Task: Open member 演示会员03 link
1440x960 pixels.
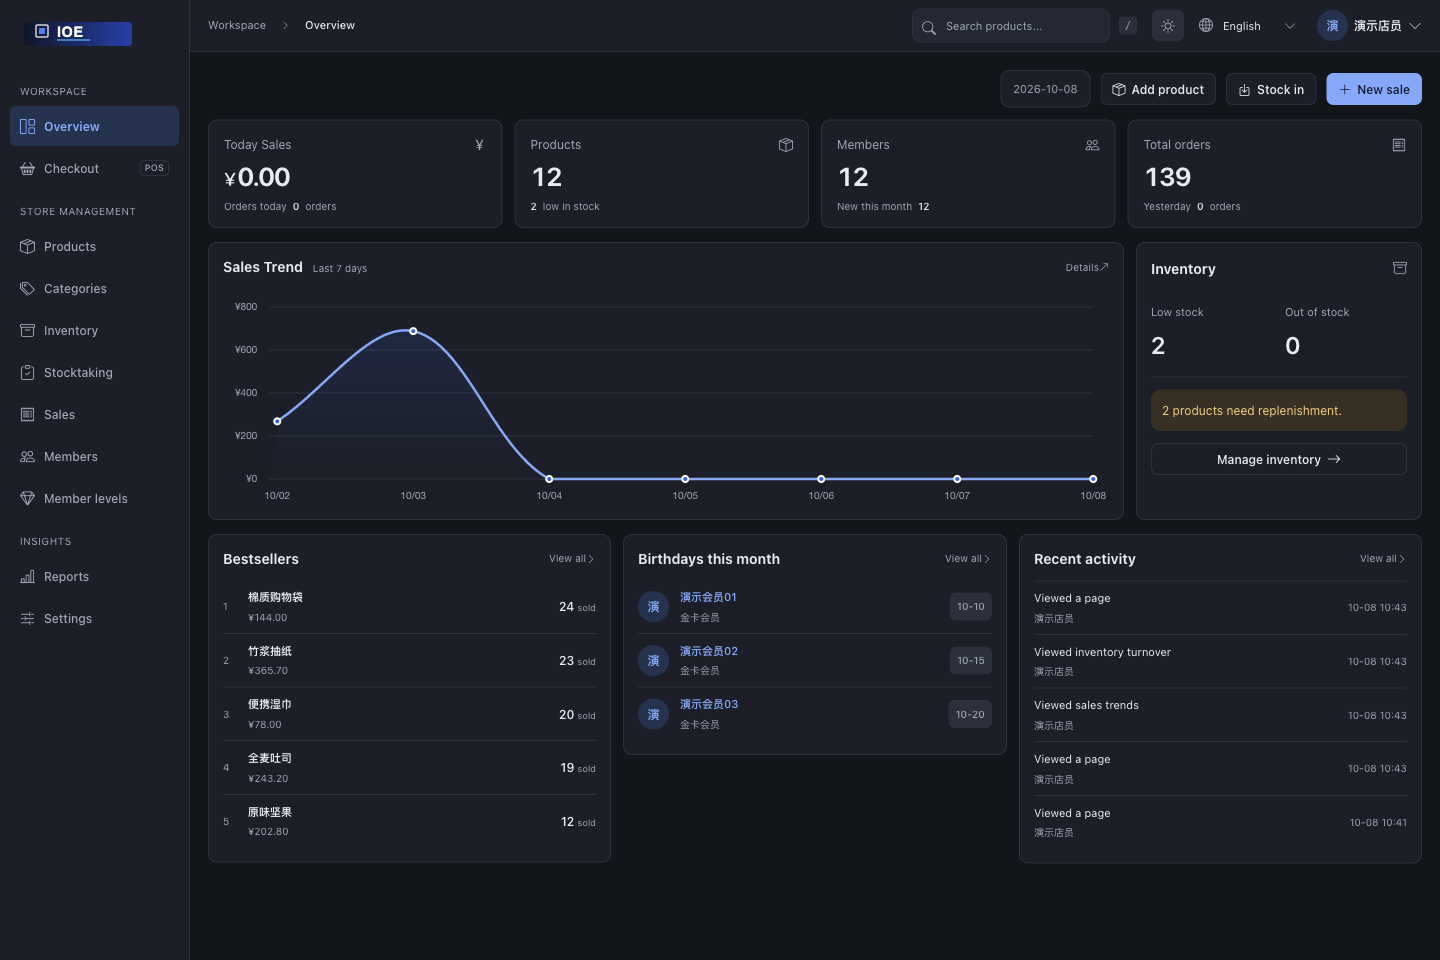Action: (x=709, y=704)
